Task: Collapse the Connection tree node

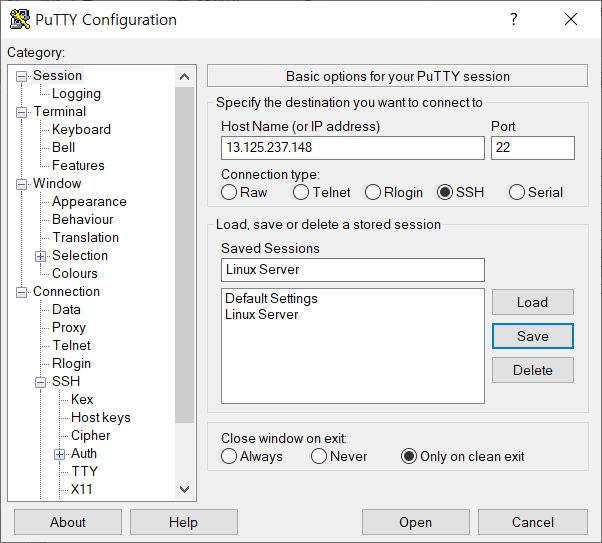Action: click(x=22, y=292)
